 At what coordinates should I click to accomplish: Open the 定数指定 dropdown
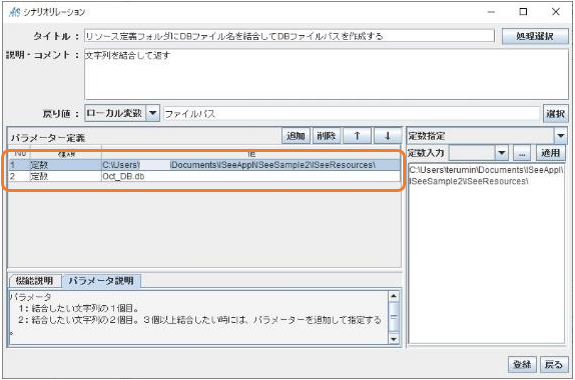tap(487, 136)
